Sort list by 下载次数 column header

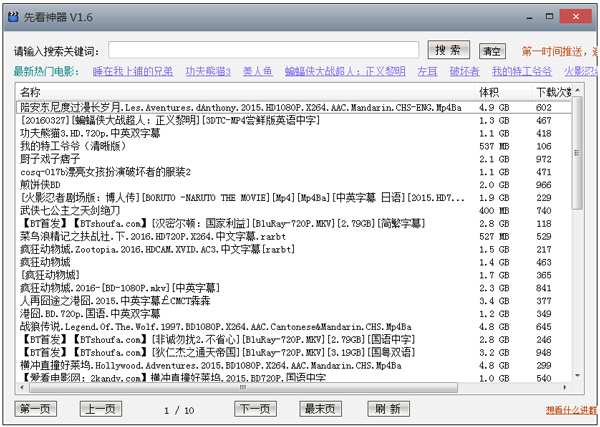click(551, 92)
